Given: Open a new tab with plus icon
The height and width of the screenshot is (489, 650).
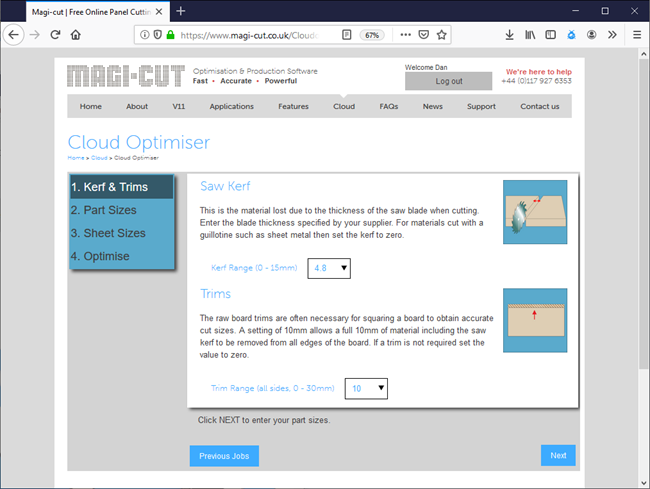Looking at the screenshot, I should (181, 11).
